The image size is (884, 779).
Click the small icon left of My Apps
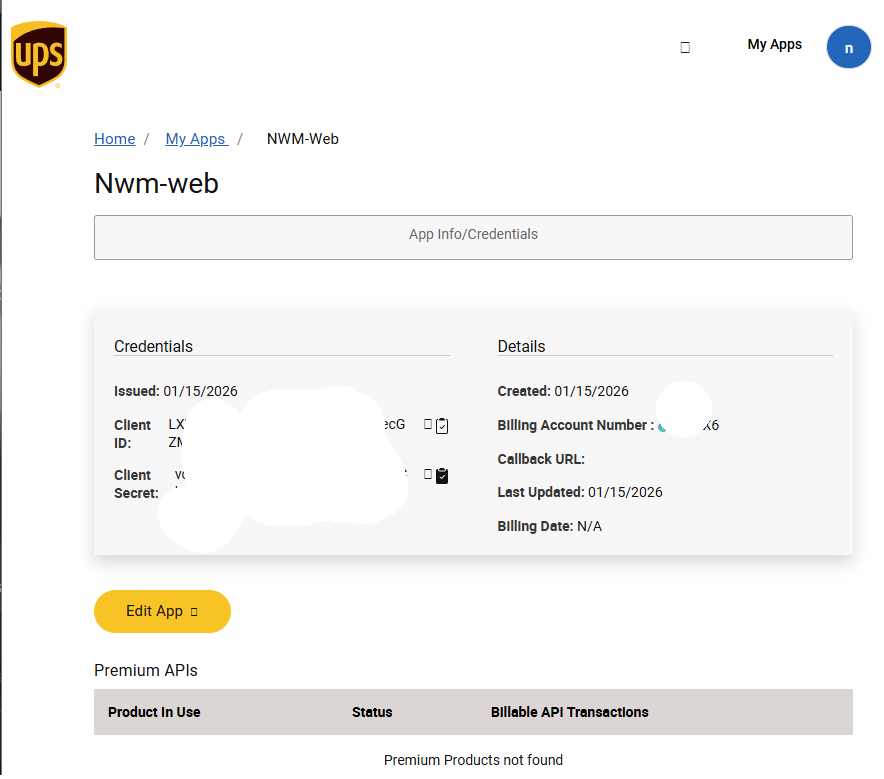[685, 47]
